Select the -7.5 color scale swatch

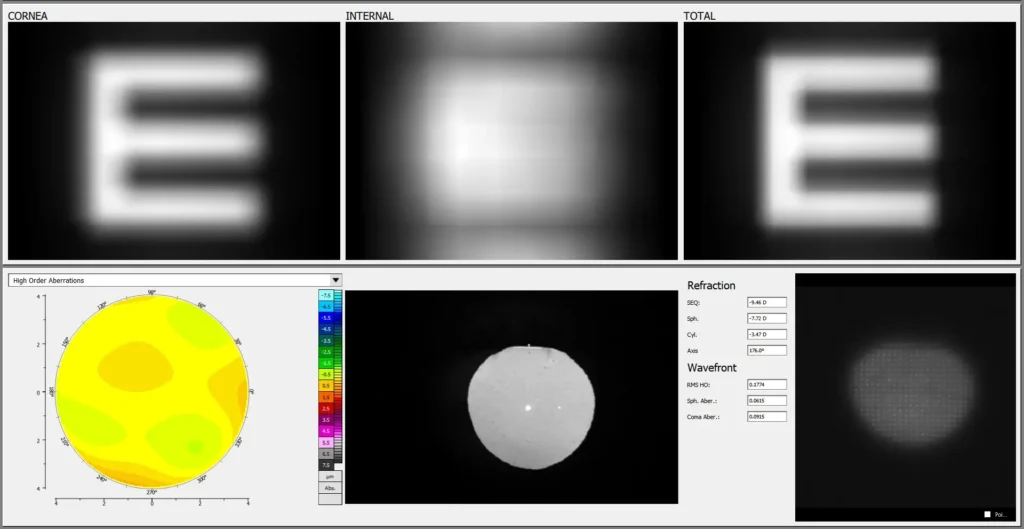[326, 295]
